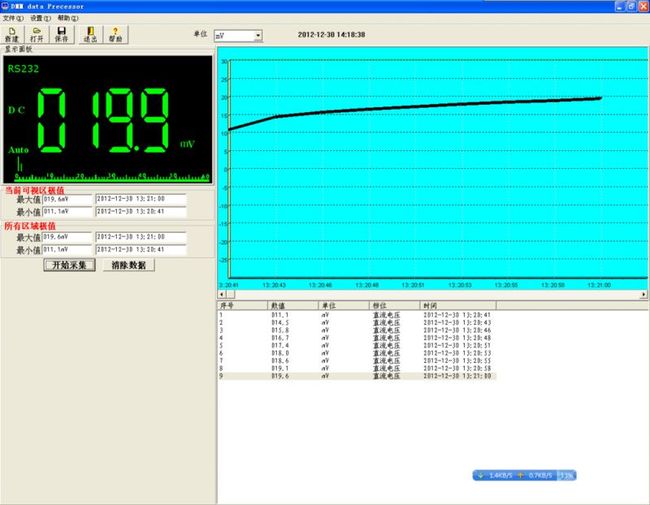Click chart scrollbar right arrow
Screen dimensions: 650x505
click(643, 294)
